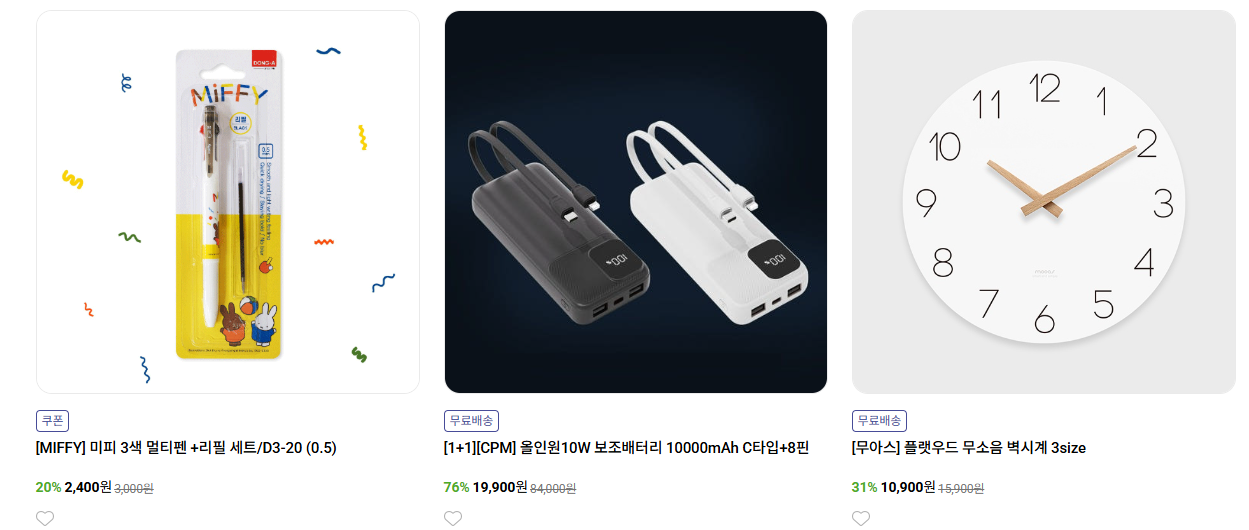Screen dimensions: 1249x530
Task: Open [1+1][CPM] 올인원10W 보조배터리 title link
Action: 626,448
